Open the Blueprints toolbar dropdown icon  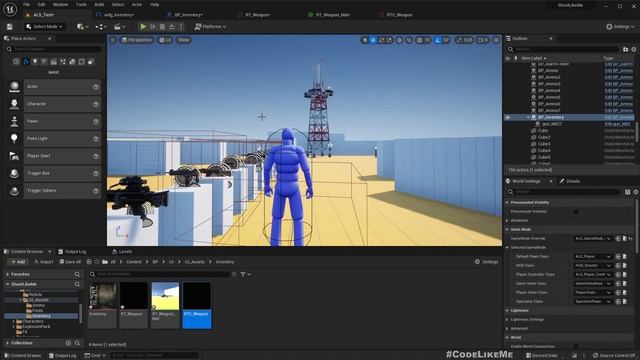pos(101,27)
